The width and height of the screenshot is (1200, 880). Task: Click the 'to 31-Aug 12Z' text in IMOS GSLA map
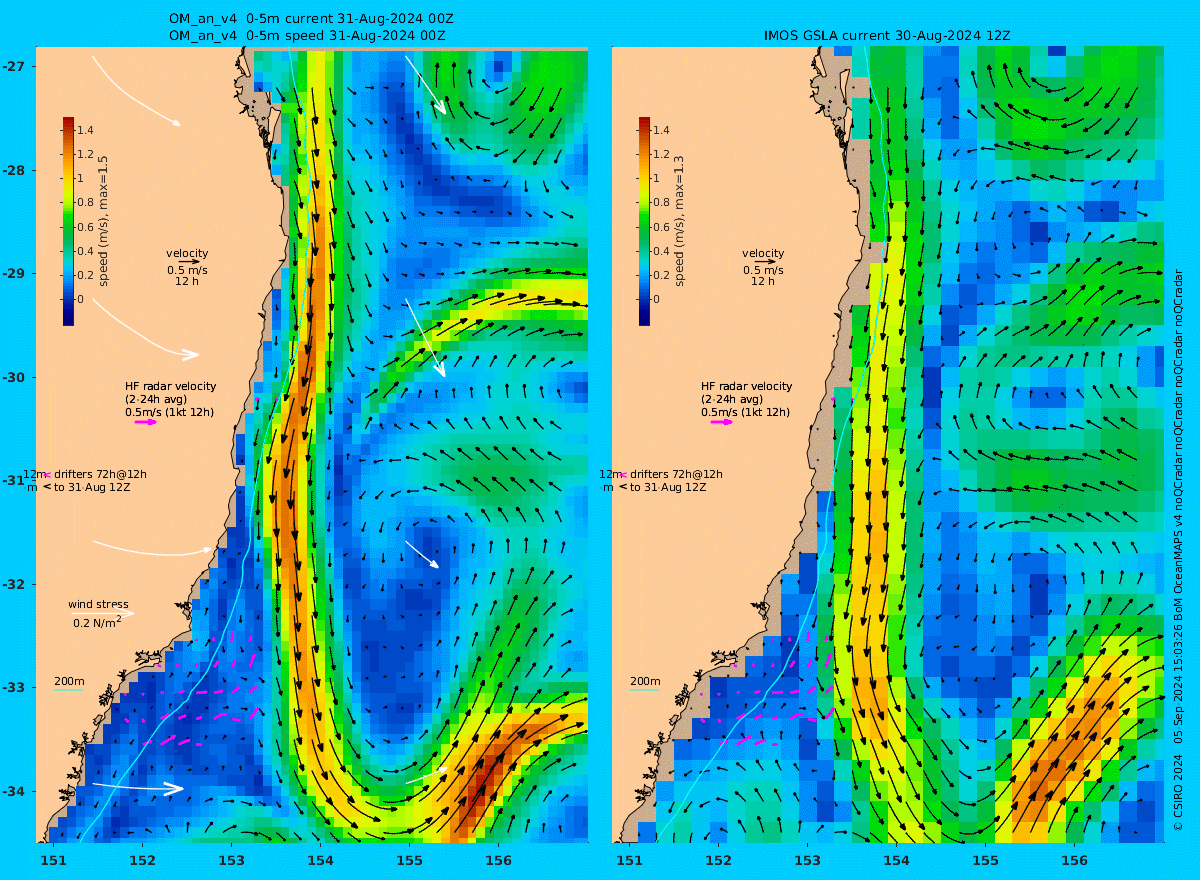pos(668,487)
